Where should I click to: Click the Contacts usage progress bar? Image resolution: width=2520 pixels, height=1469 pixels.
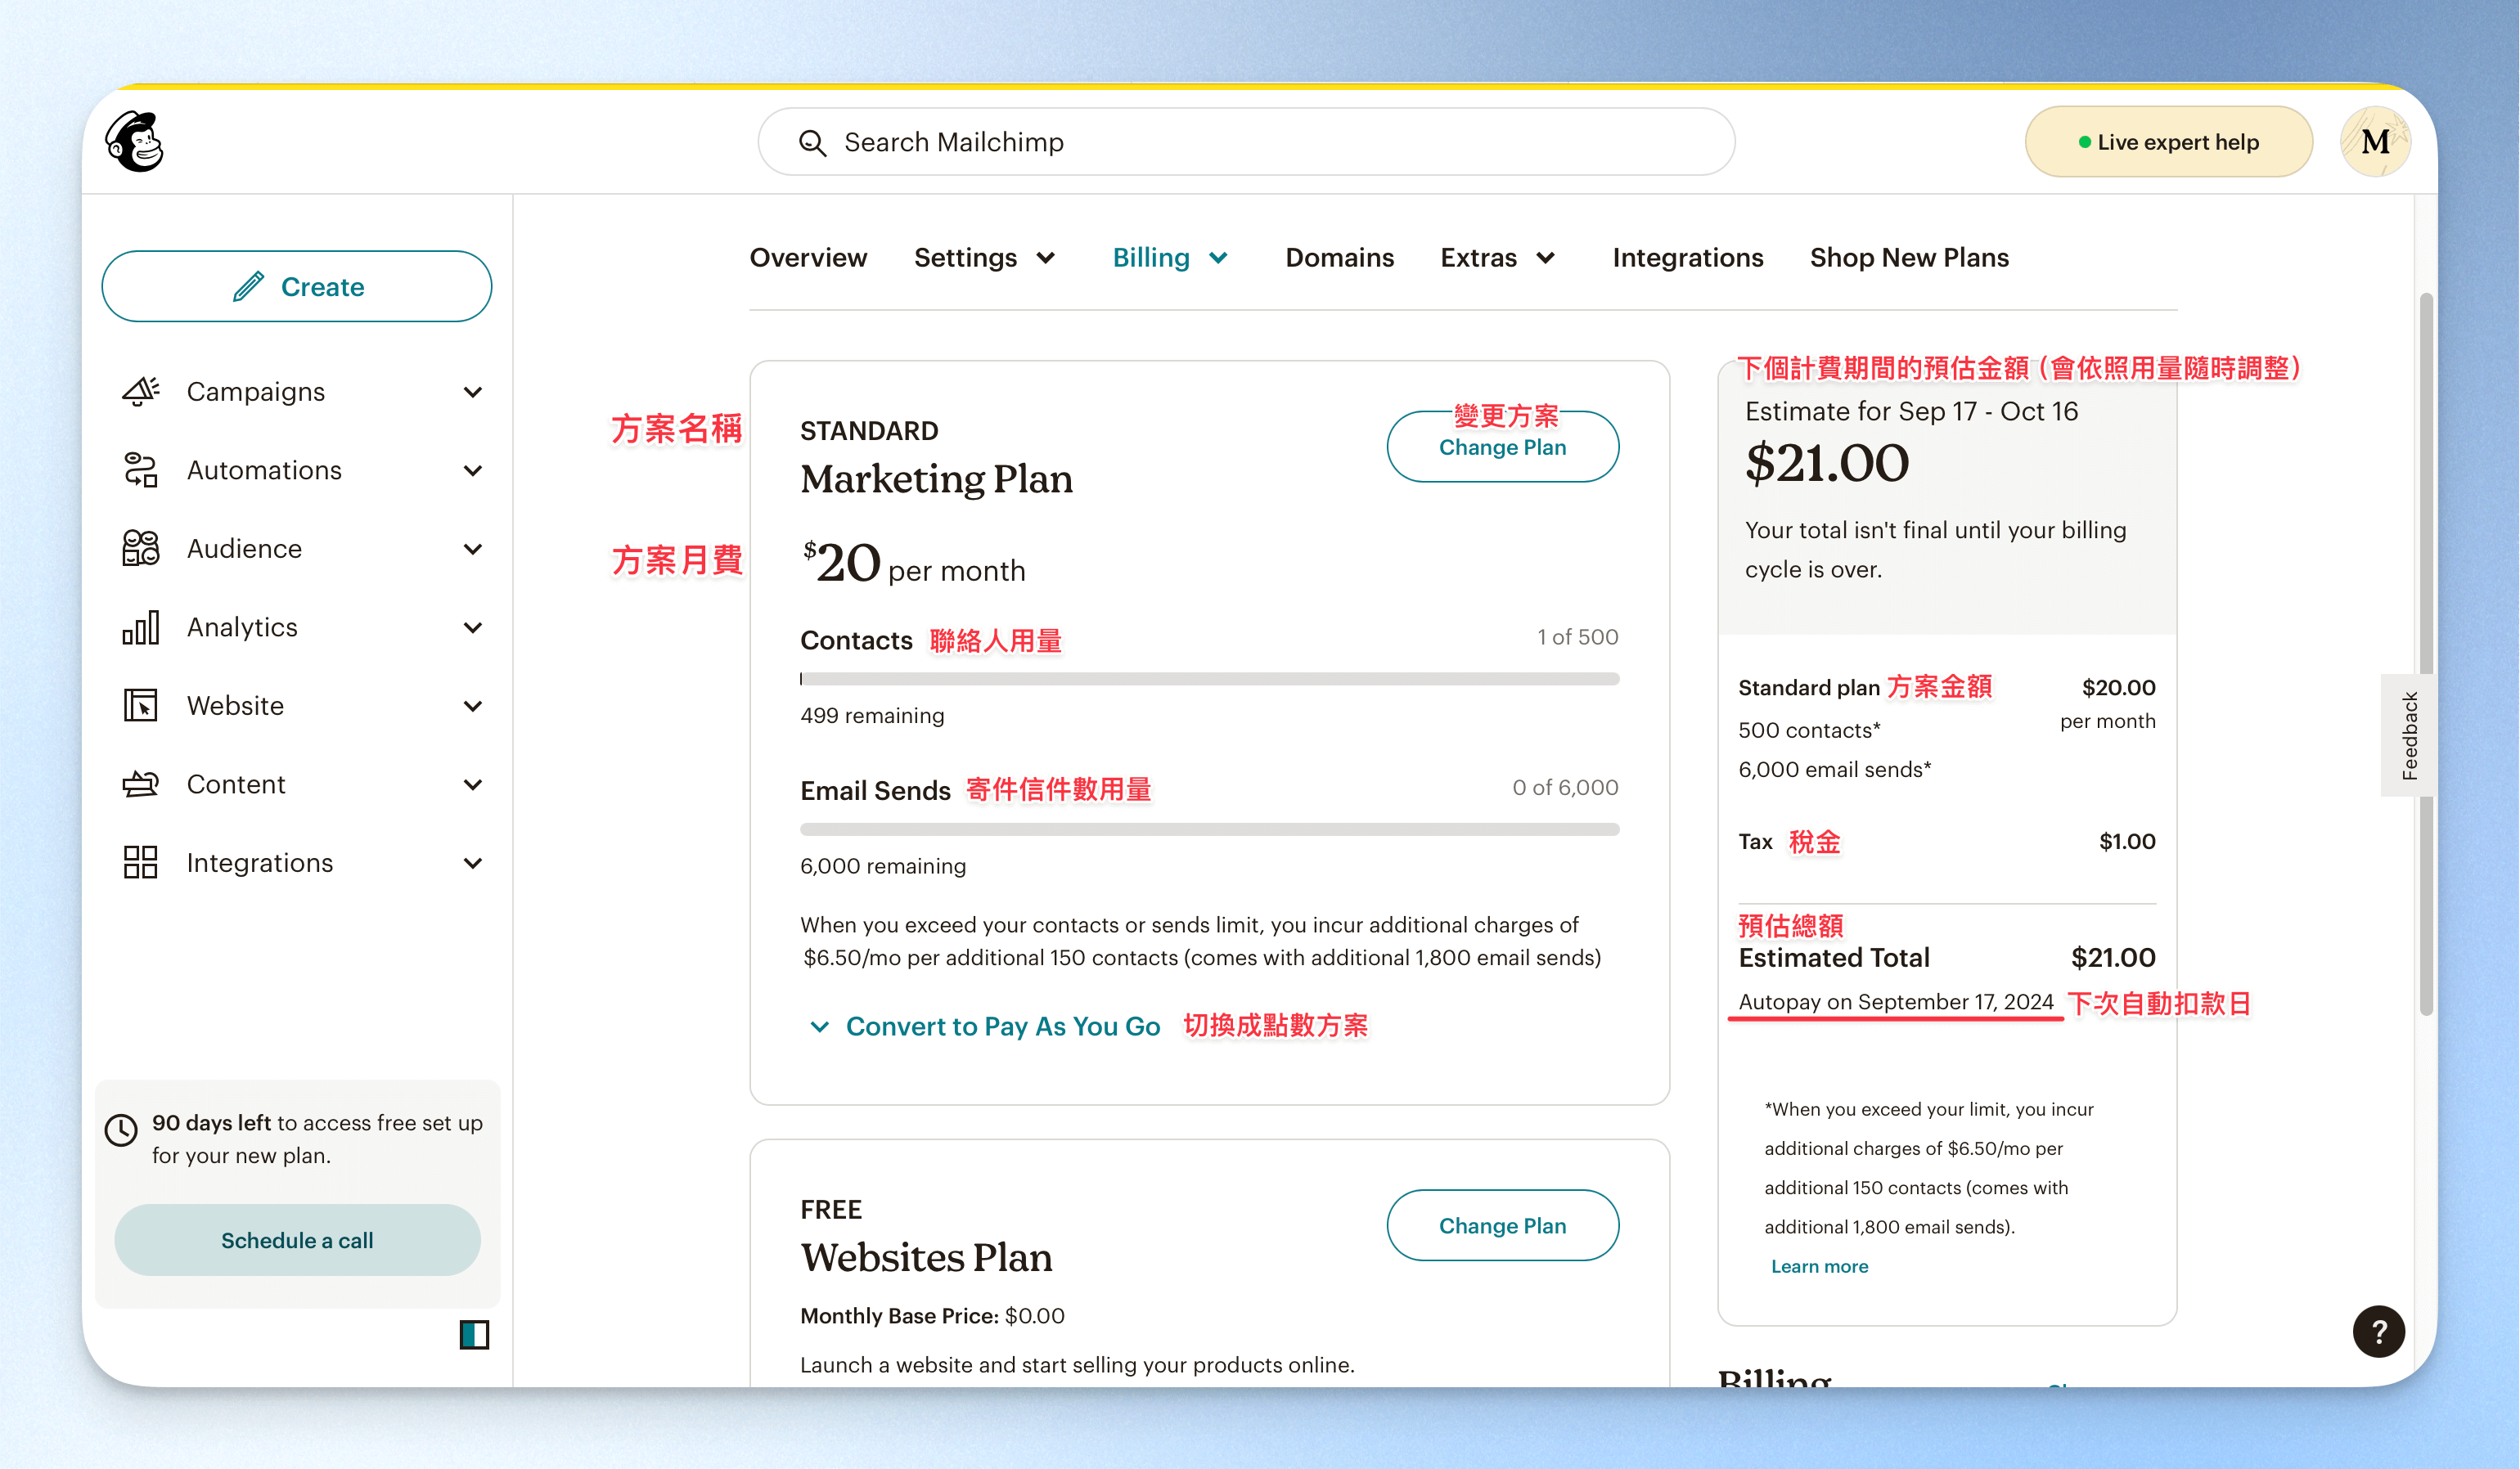(x=1209, y=679)
